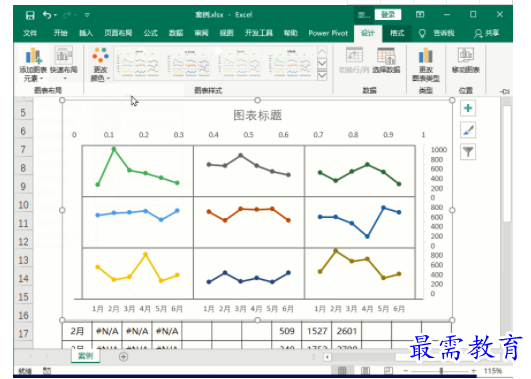Select row header 10
Viewport: 531px width, 379px height.
[x=23, y=205]
